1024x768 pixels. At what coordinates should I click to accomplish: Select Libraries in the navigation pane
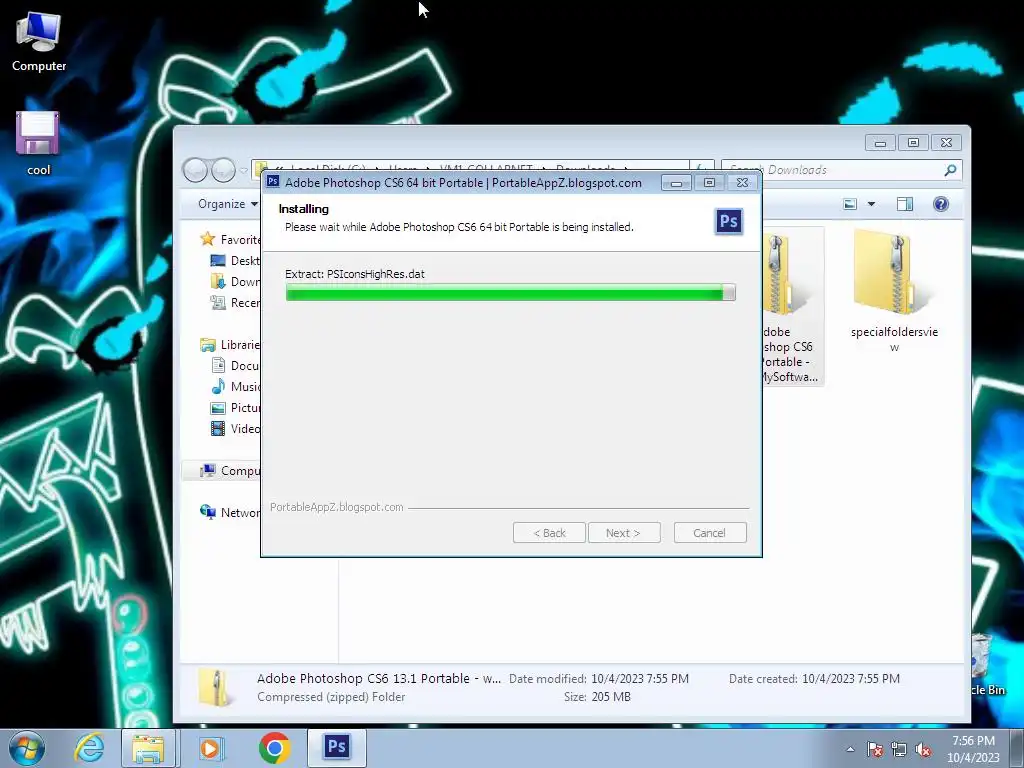[x=230, y=344]
